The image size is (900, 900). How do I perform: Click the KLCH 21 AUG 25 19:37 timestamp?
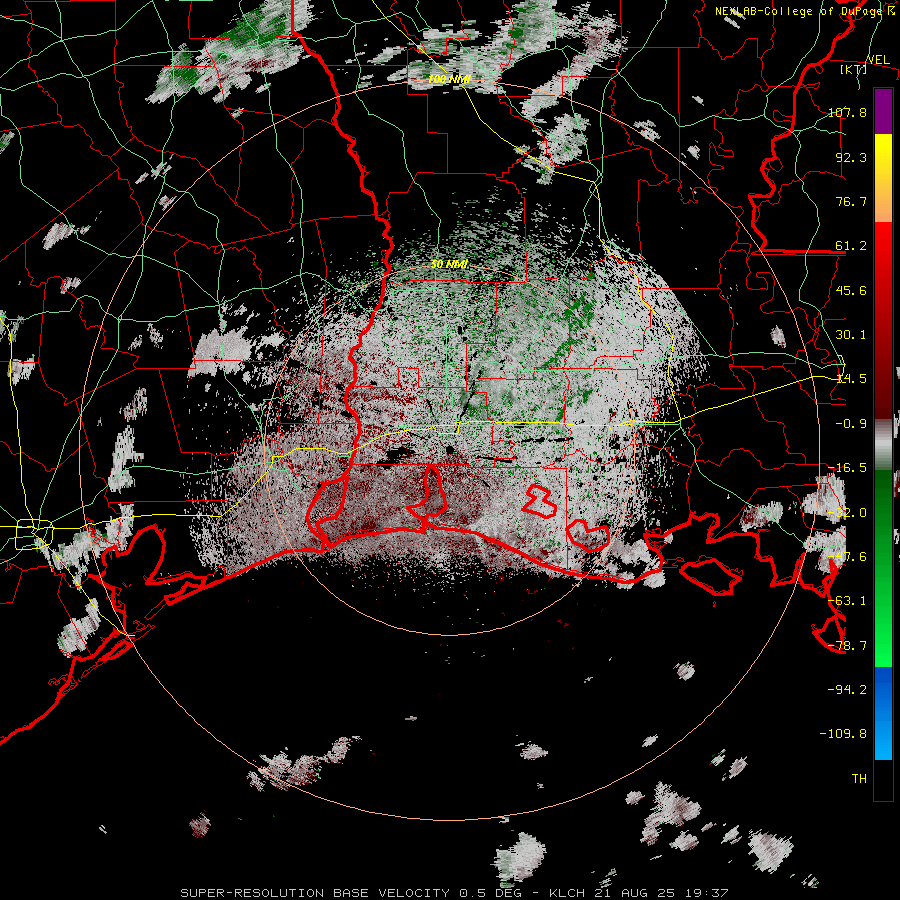639,893
